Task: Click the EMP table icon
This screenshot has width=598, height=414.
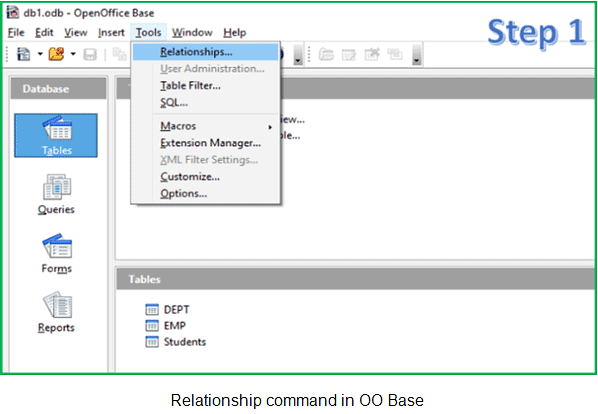Action: click(152, 326)
